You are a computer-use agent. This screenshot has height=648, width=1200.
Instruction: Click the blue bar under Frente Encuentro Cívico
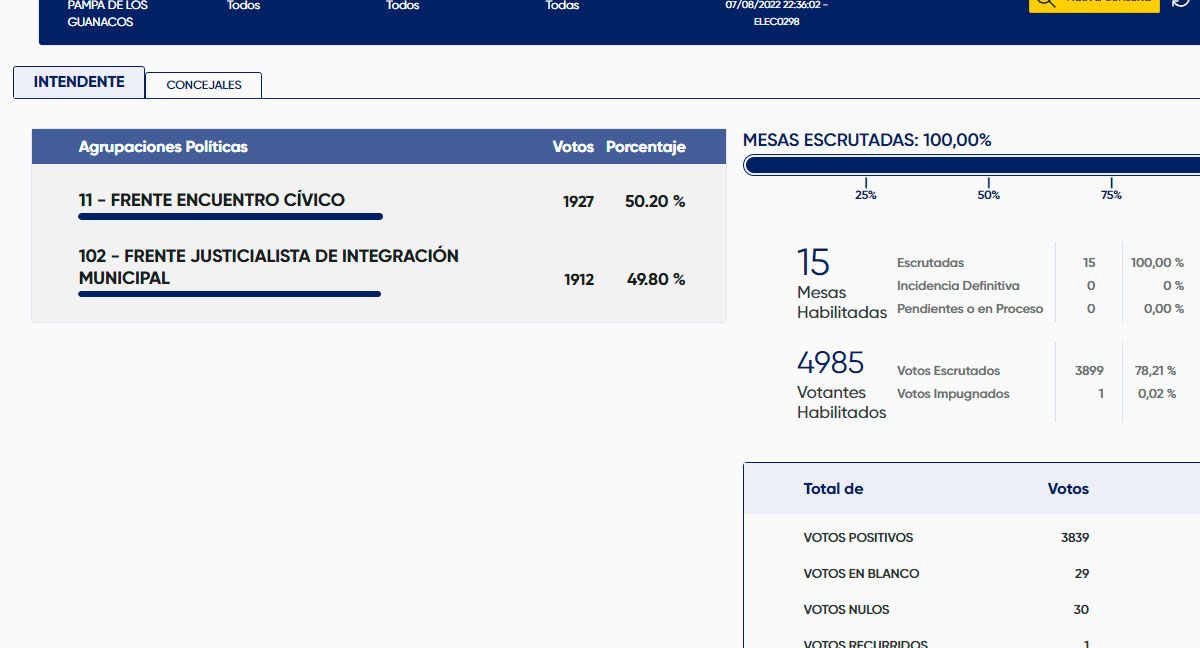coord(230,216)
